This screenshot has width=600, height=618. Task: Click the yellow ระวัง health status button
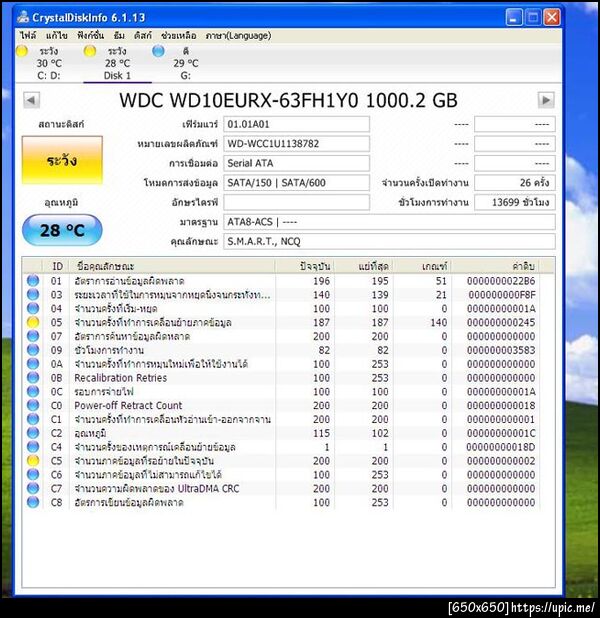[x=62, y=160]
